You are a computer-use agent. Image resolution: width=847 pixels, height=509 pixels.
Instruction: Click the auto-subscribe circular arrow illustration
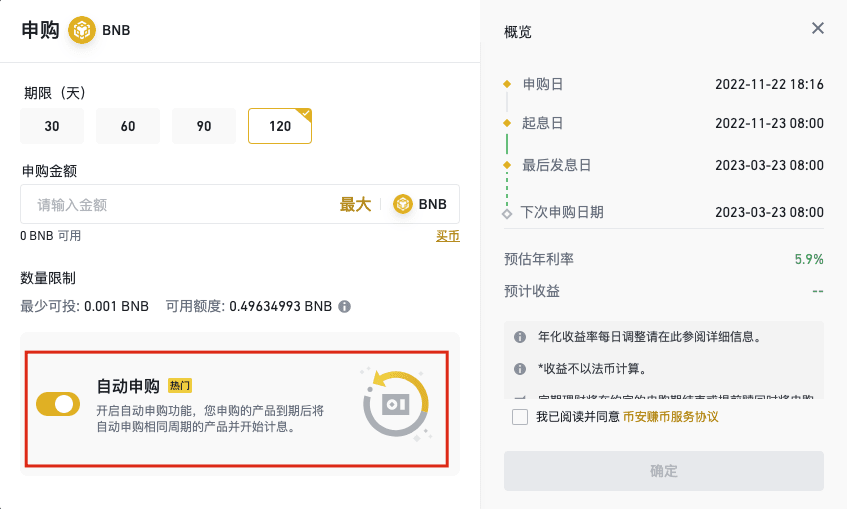click(x=396, y=403)
